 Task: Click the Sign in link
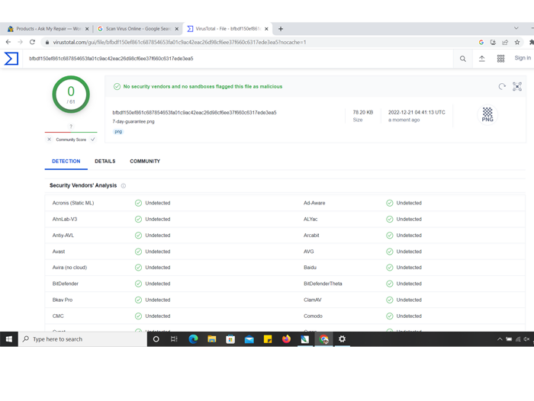(522, 58)
